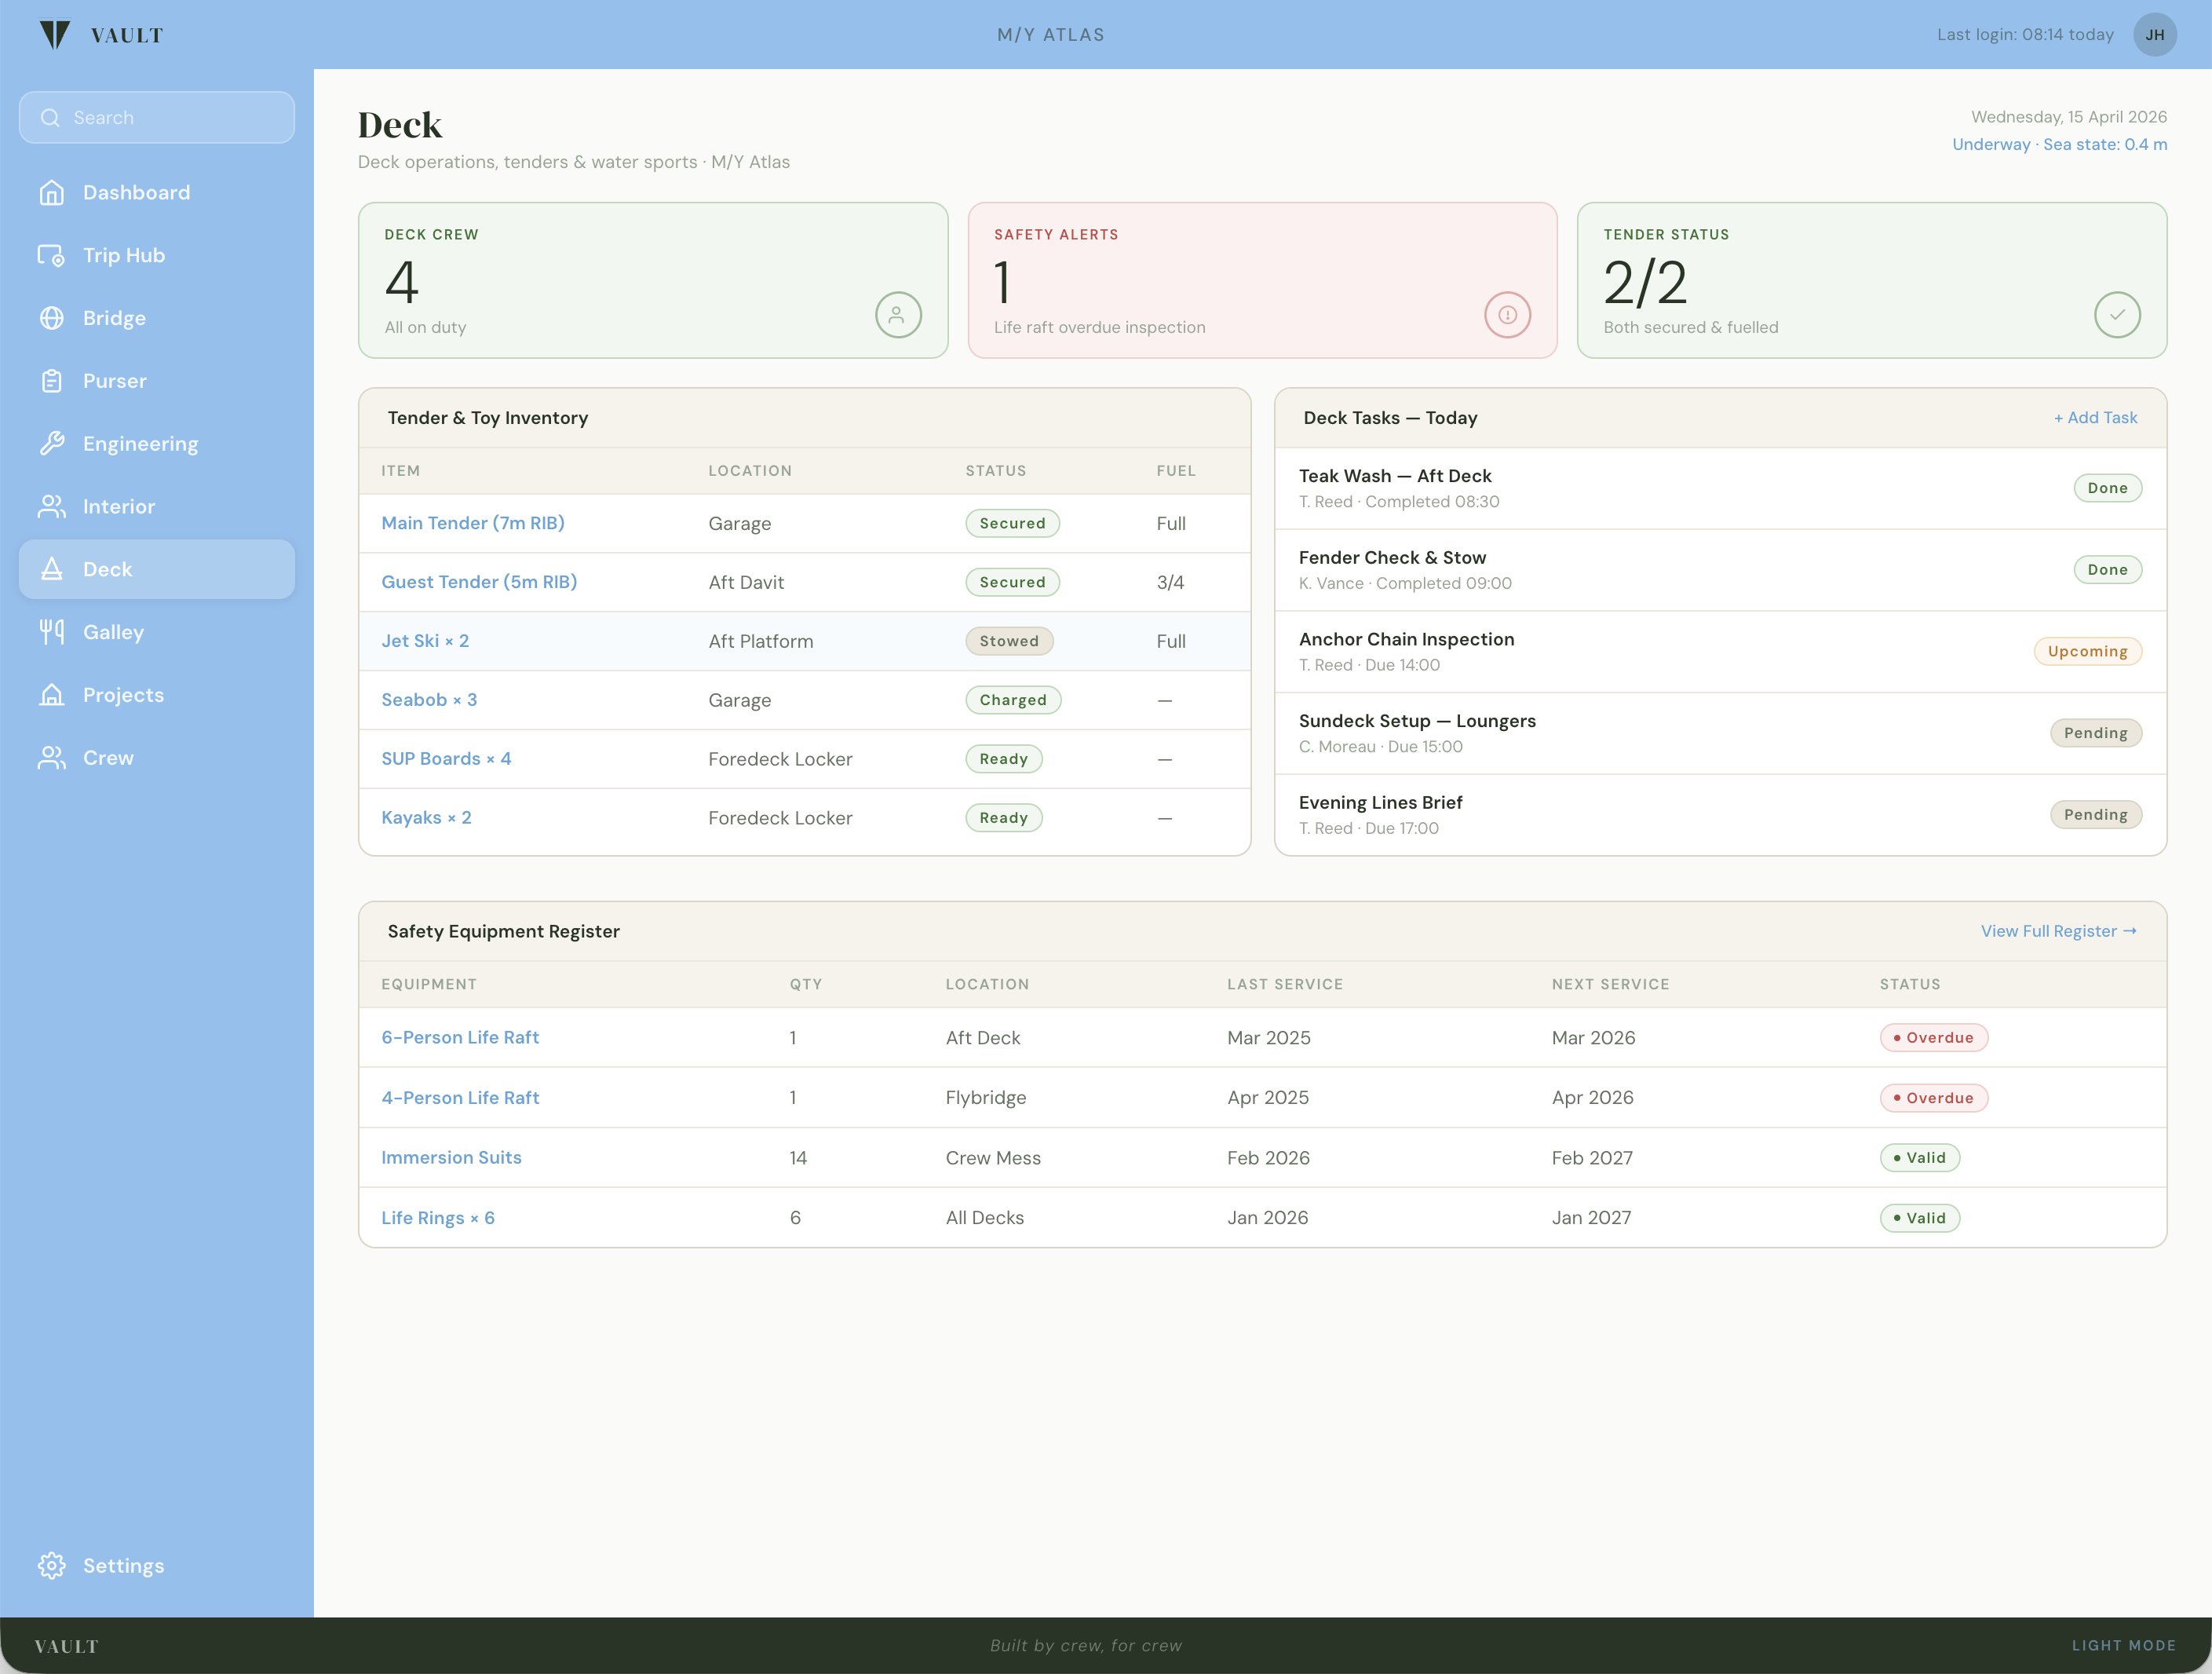This screenshot has width=2212, height=1674.
Task: Focus the Search input field
Action: tap(157, 118)
